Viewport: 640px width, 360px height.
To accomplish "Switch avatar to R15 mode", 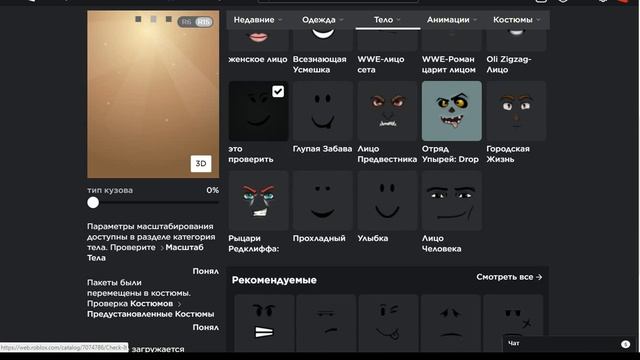I will pyautogui.click(x=204, y=22).
